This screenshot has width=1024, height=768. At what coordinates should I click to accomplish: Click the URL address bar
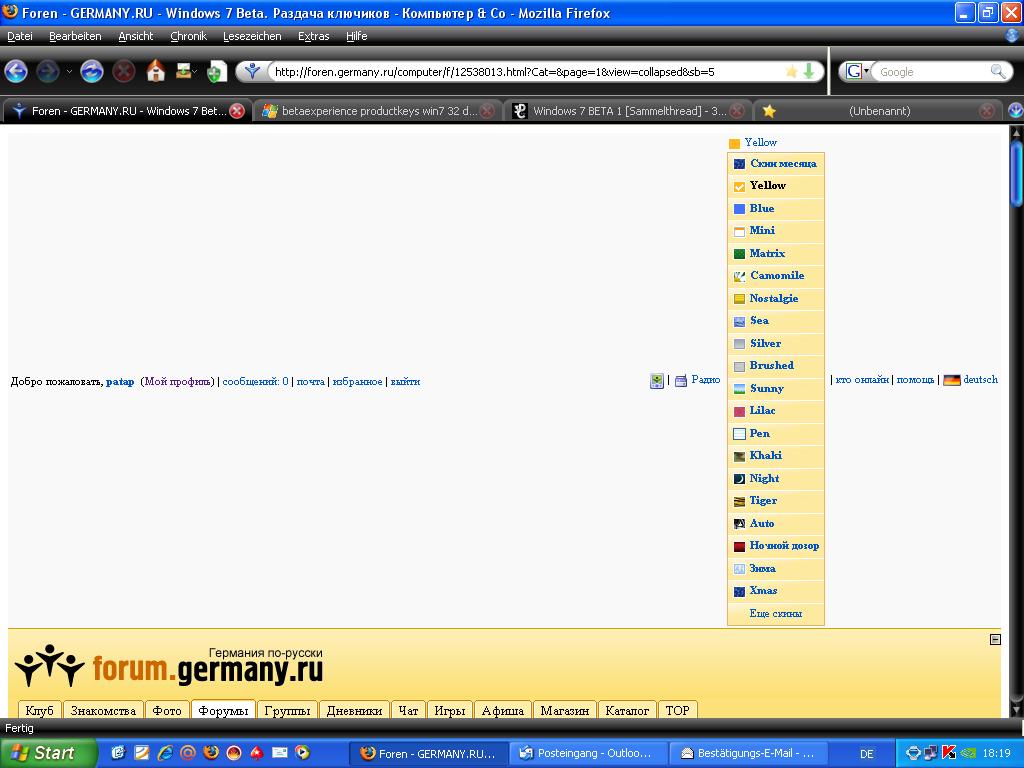528,72
